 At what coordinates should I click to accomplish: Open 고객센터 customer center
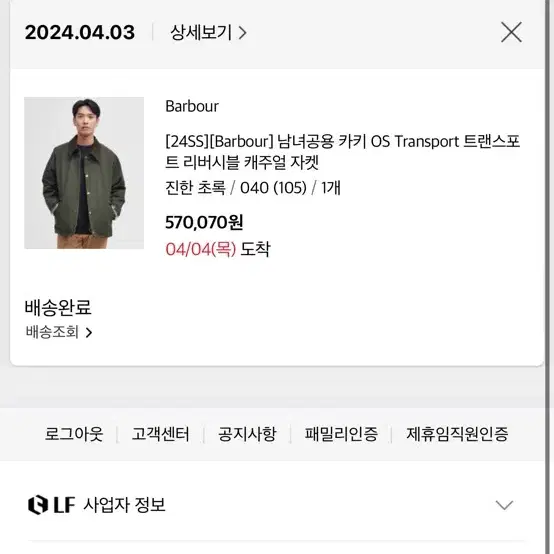[161, 434]
